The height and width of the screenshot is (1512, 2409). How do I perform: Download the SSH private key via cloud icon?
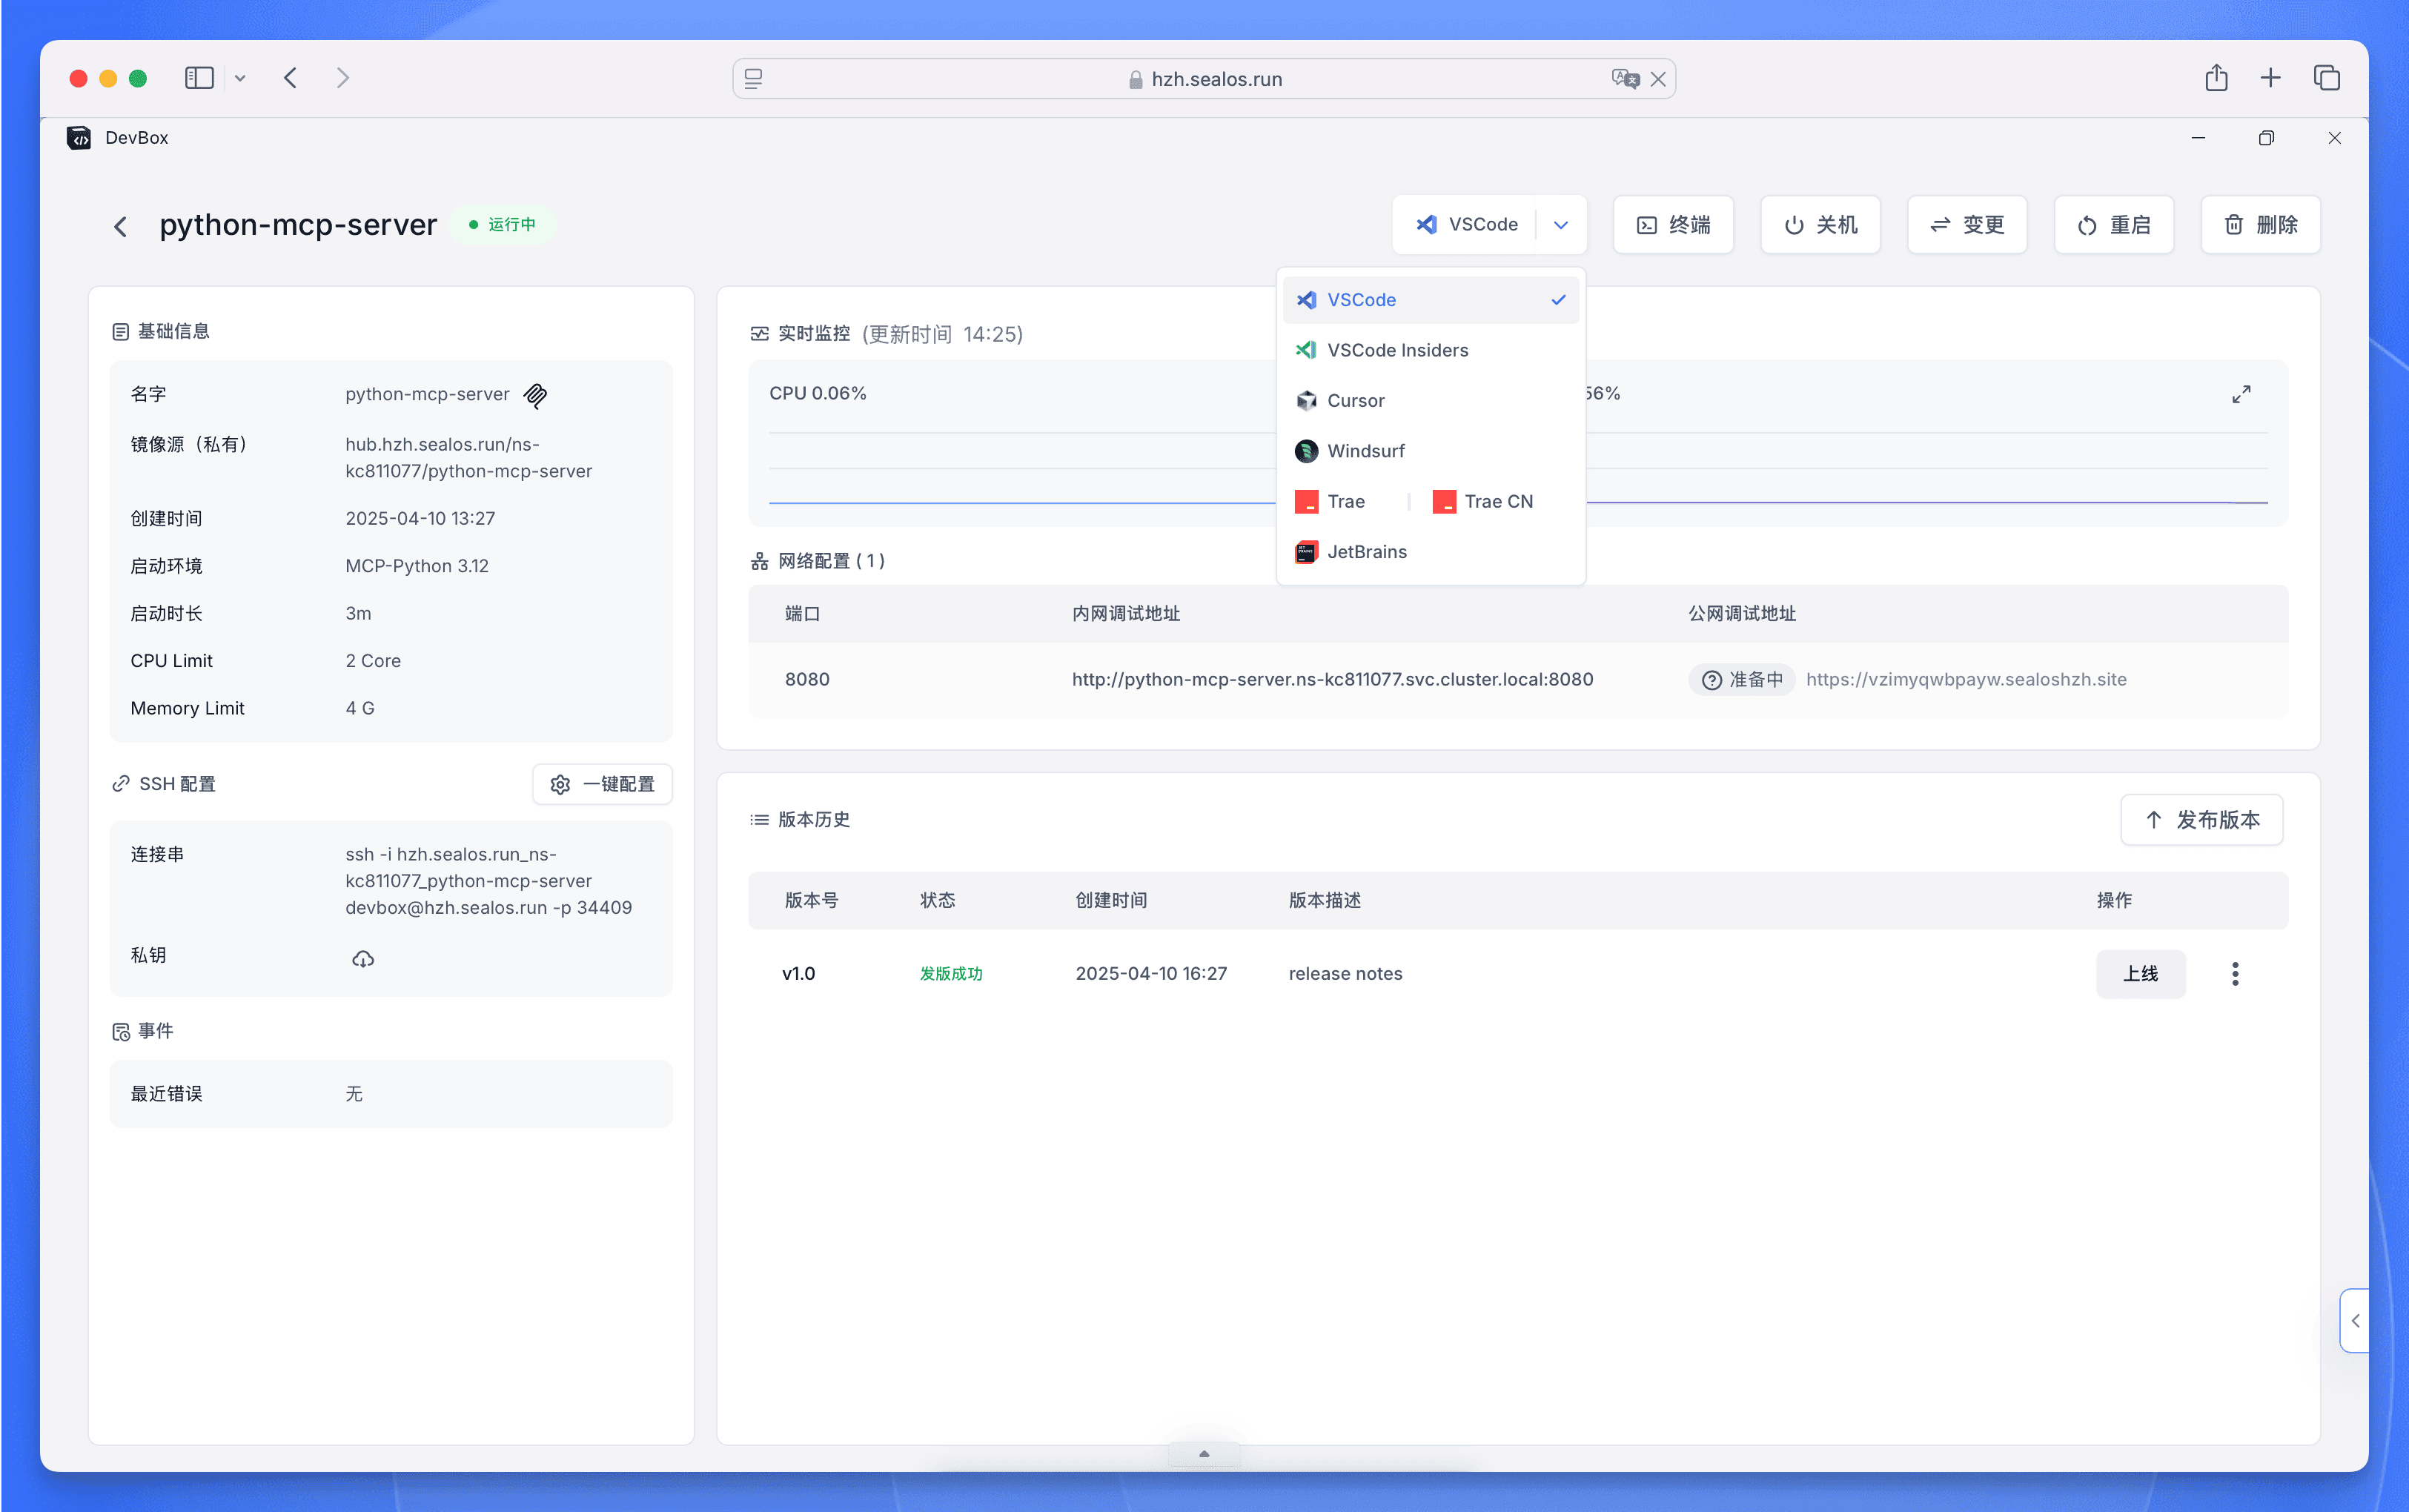click(x=363, y=958)
